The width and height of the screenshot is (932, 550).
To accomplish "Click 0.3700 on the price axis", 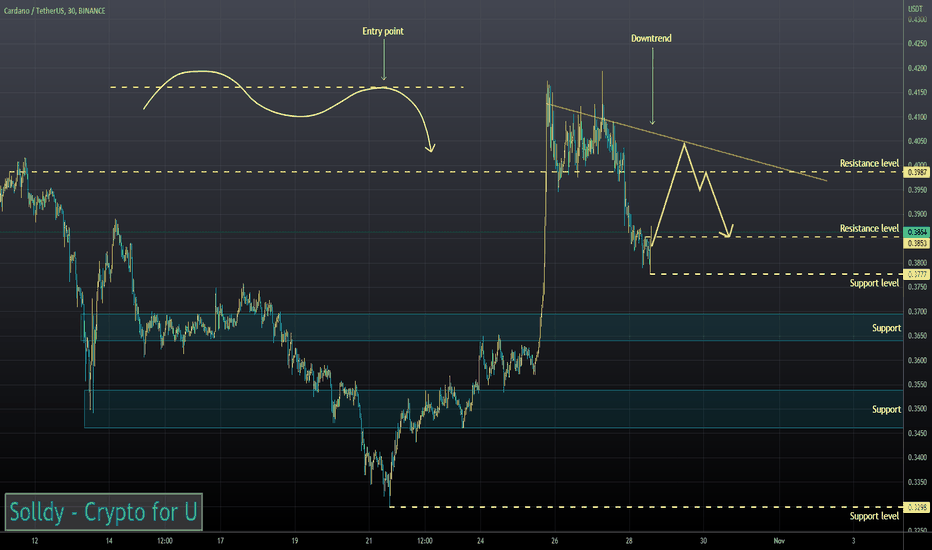I will coord(917,312).
